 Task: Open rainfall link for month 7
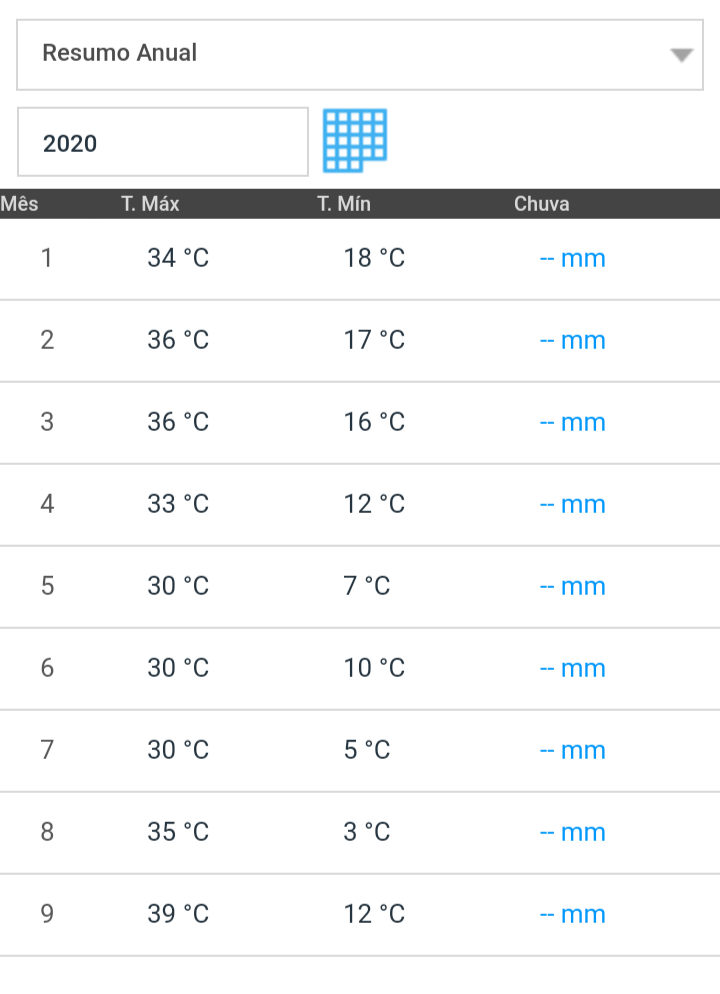[572, 751]
